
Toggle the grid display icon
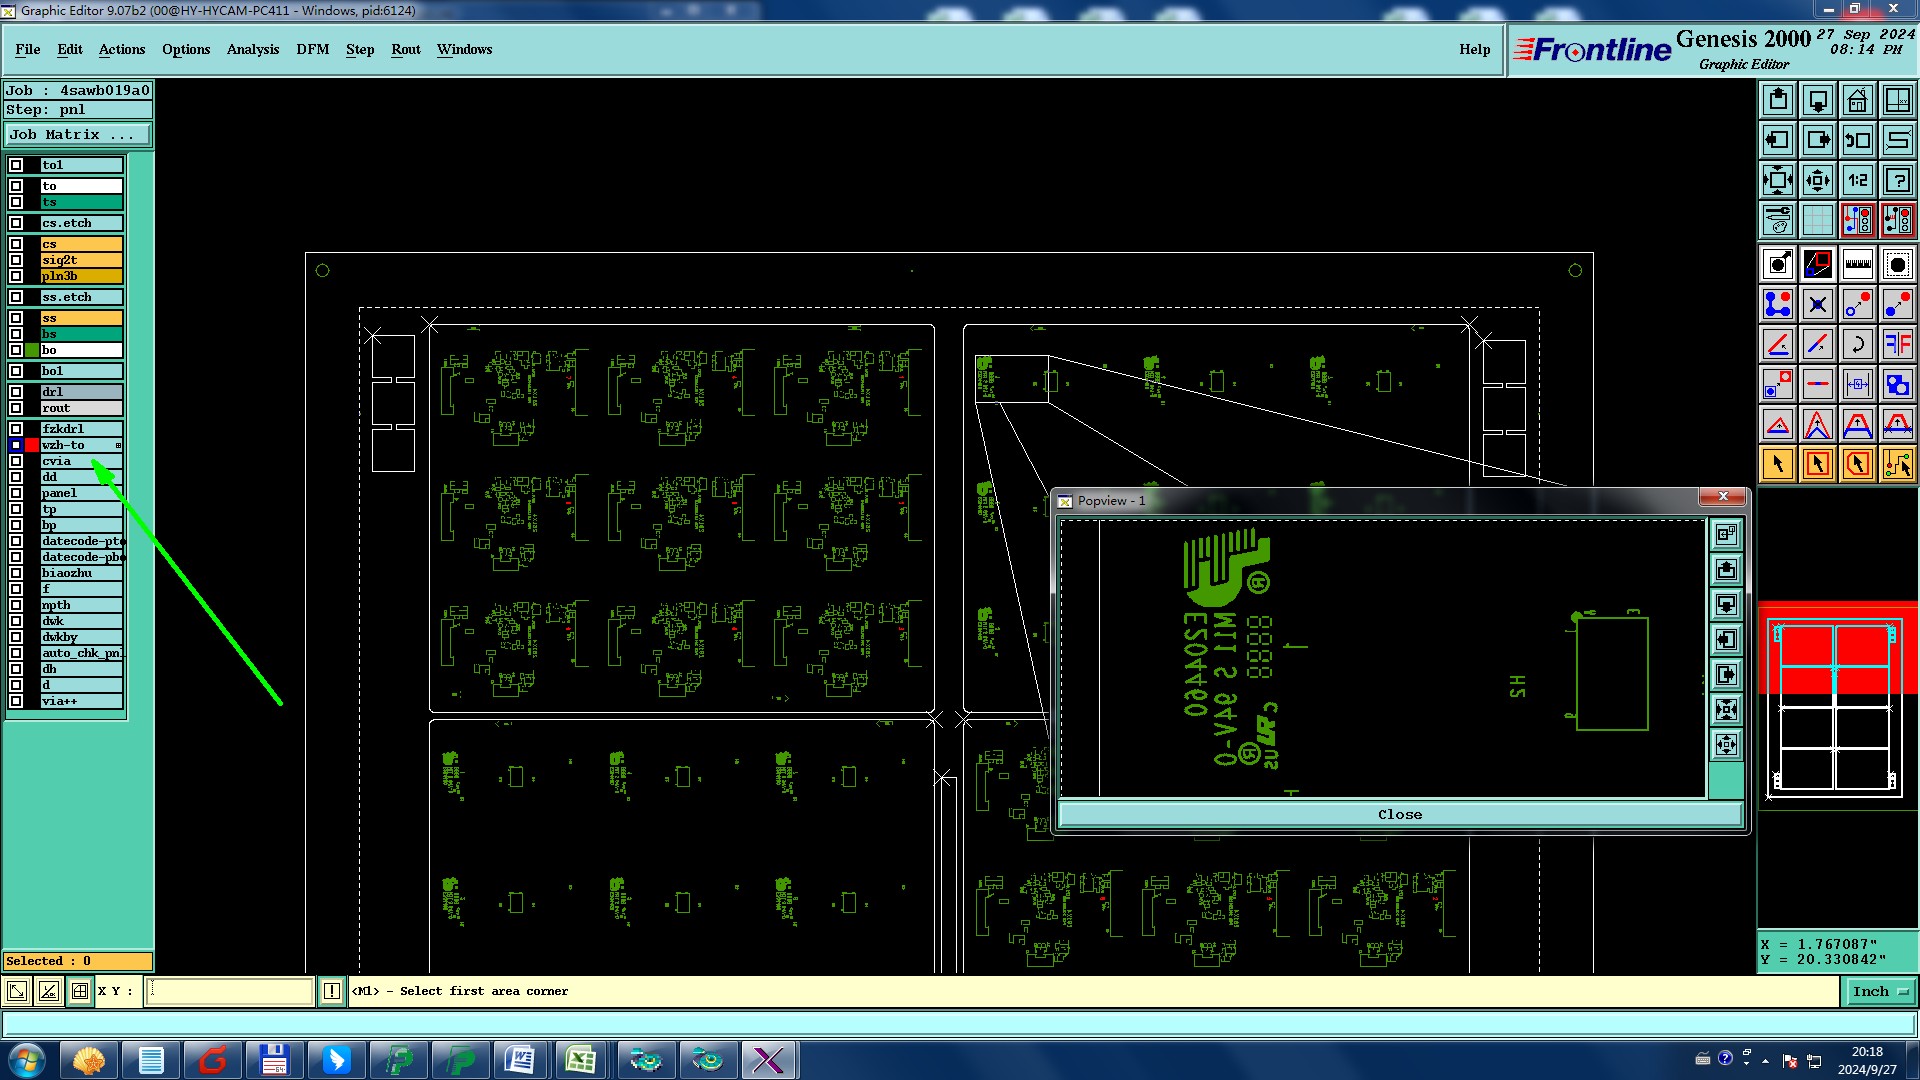[1817, 220]
